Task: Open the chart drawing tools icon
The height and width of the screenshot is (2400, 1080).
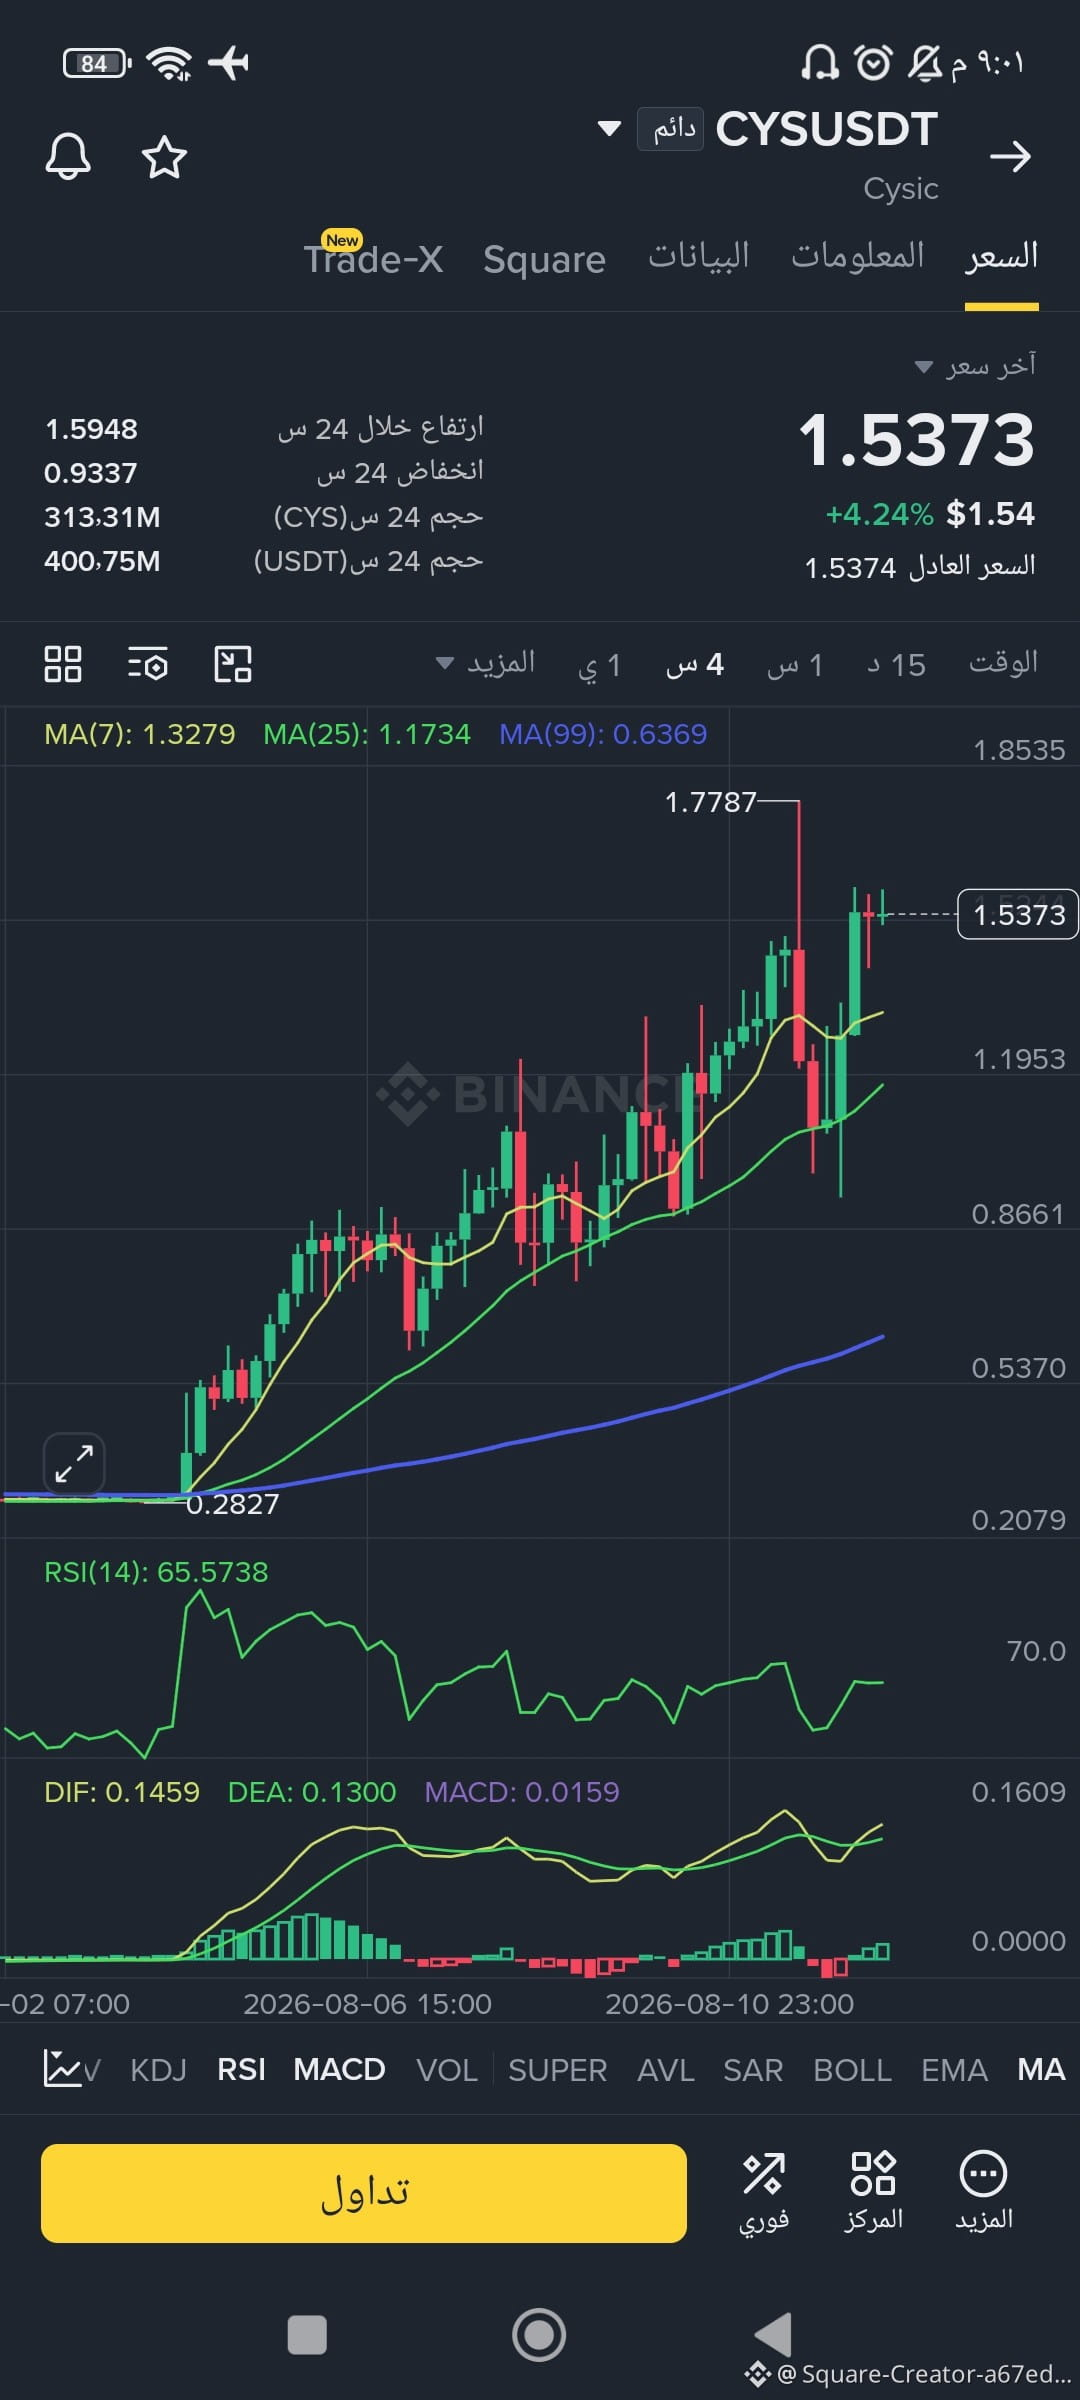Action: [x=233, y=663]
